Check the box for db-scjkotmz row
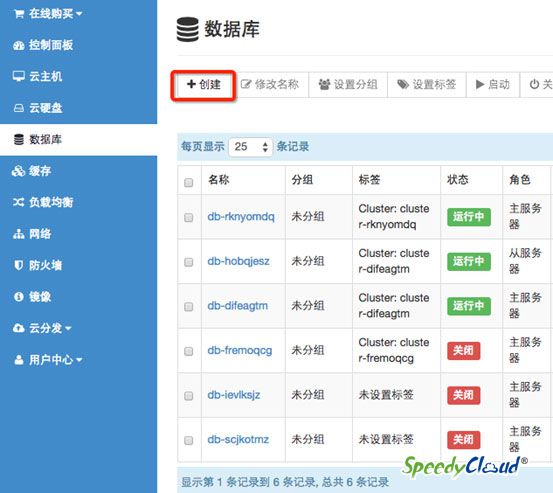The width and height of the screenshot is (553, 493). click(x=189, y=440)
